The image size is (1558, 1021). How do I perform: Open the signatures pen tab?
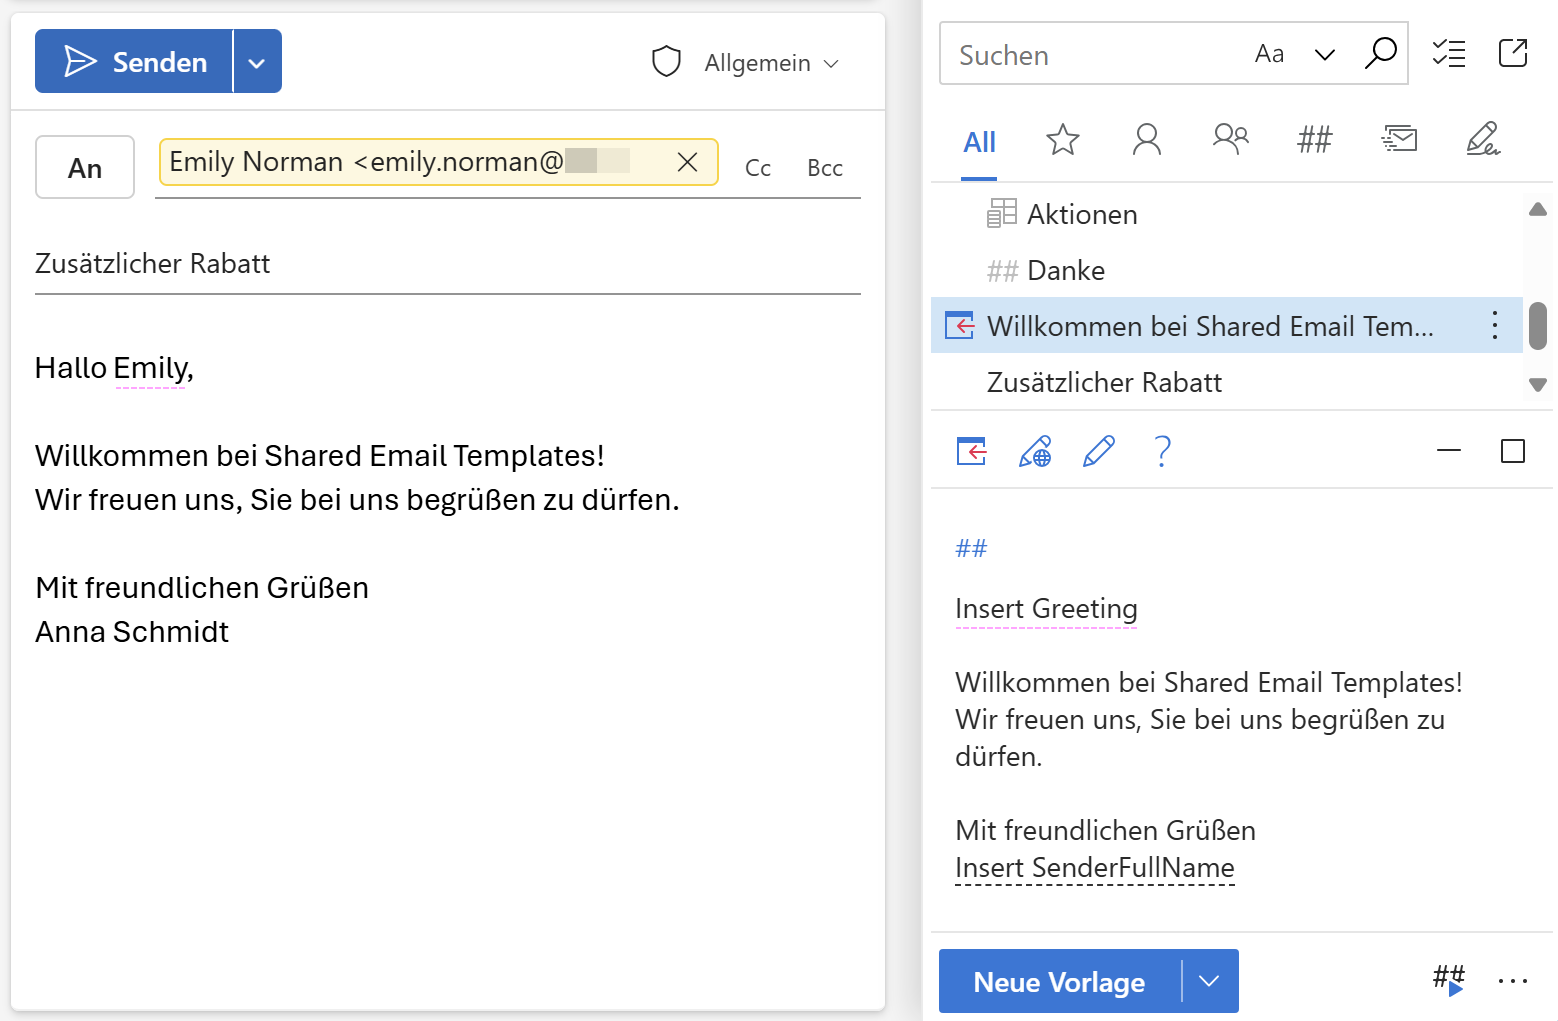point(1483,140)
